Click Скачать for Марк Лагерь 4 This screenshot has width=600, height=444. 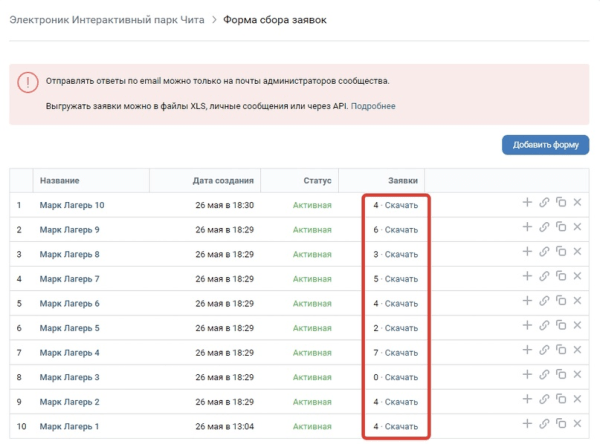click(401, 352)
